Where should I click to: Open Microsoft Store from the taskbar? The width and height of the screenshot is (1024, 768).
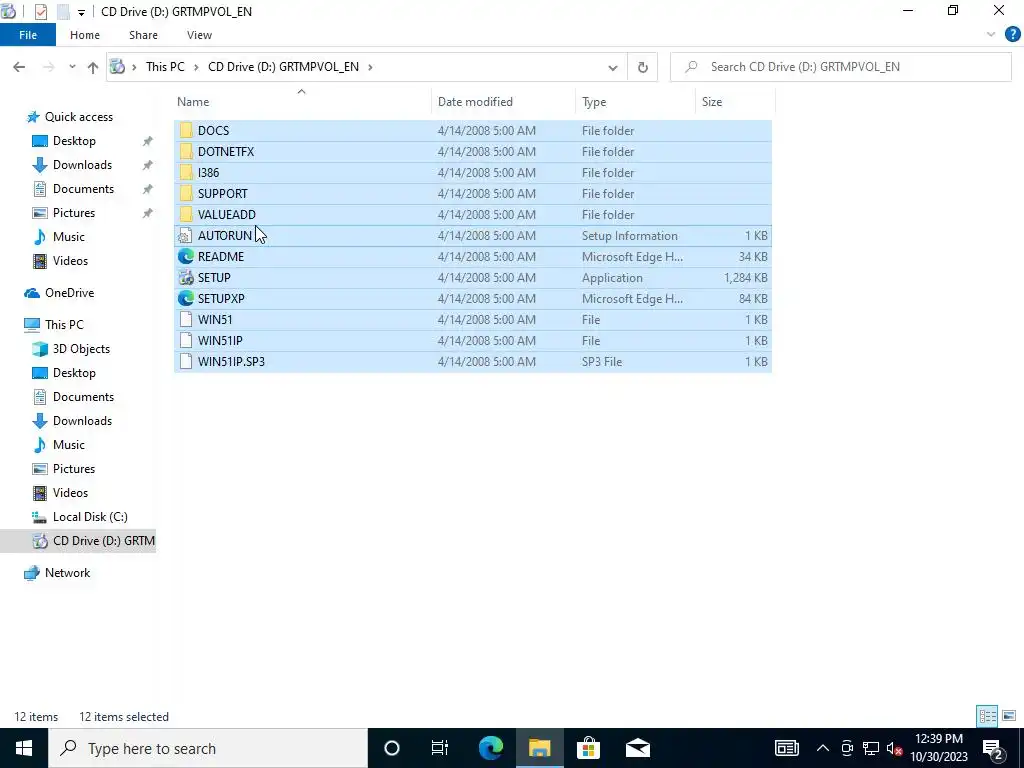click(x=588, y=748)
